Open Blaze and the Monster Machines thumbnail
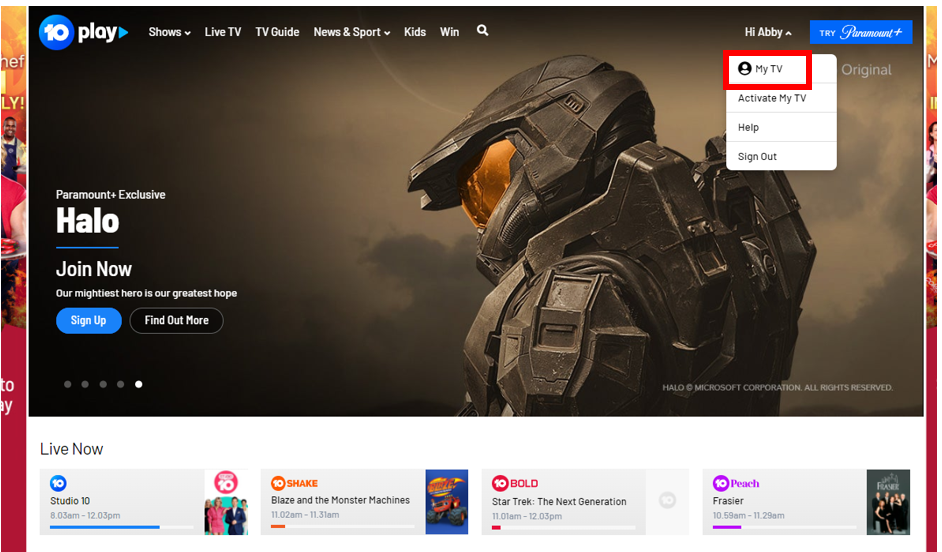The width and height of the screenshot is (942, 552). click(x=447, y=502)
